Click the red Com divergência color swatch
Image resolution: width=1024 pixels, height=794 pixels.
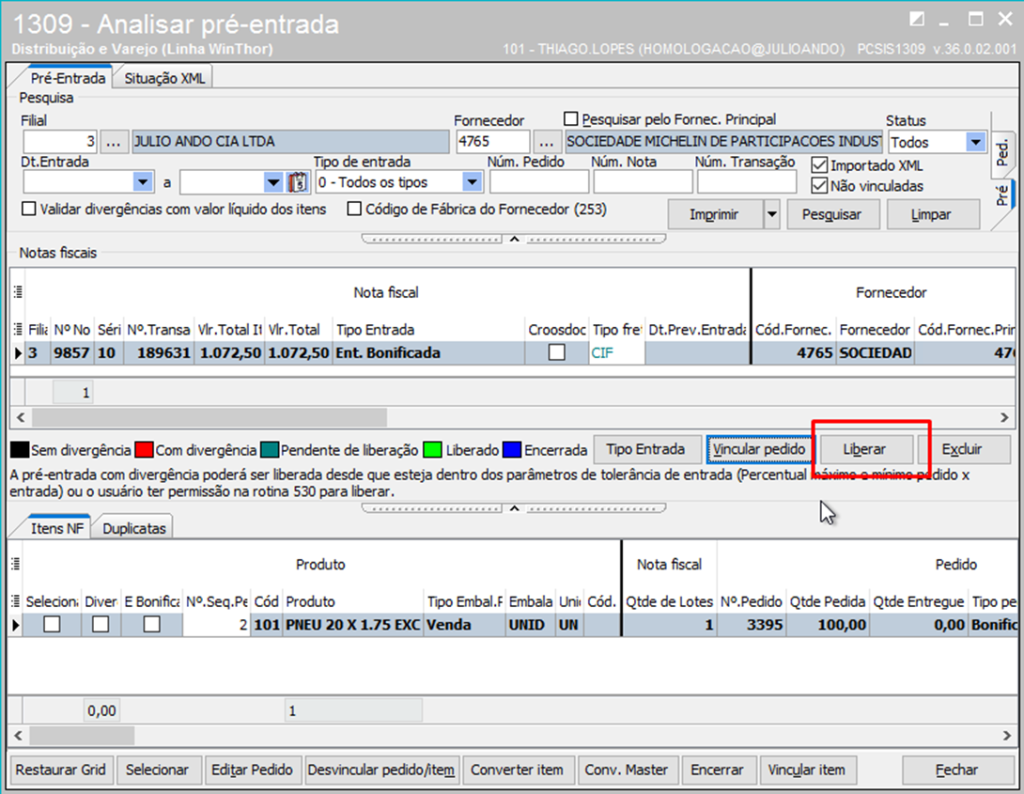click(x=145, y=450)
